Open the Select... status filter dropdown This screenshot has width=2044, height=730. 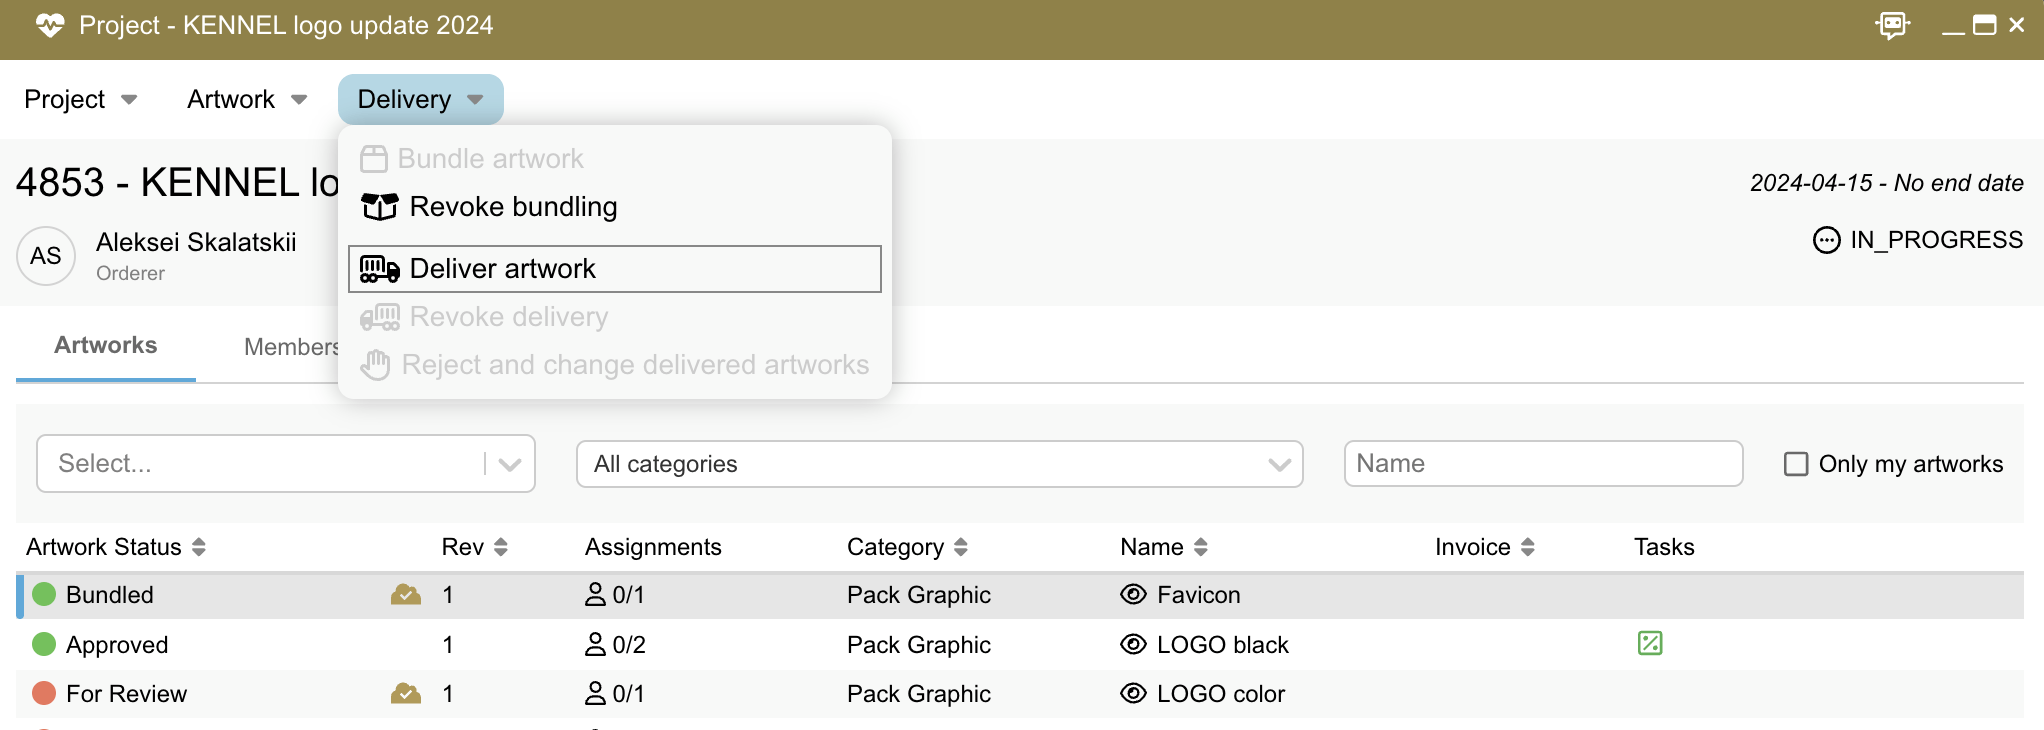click(x=286, y=464)
